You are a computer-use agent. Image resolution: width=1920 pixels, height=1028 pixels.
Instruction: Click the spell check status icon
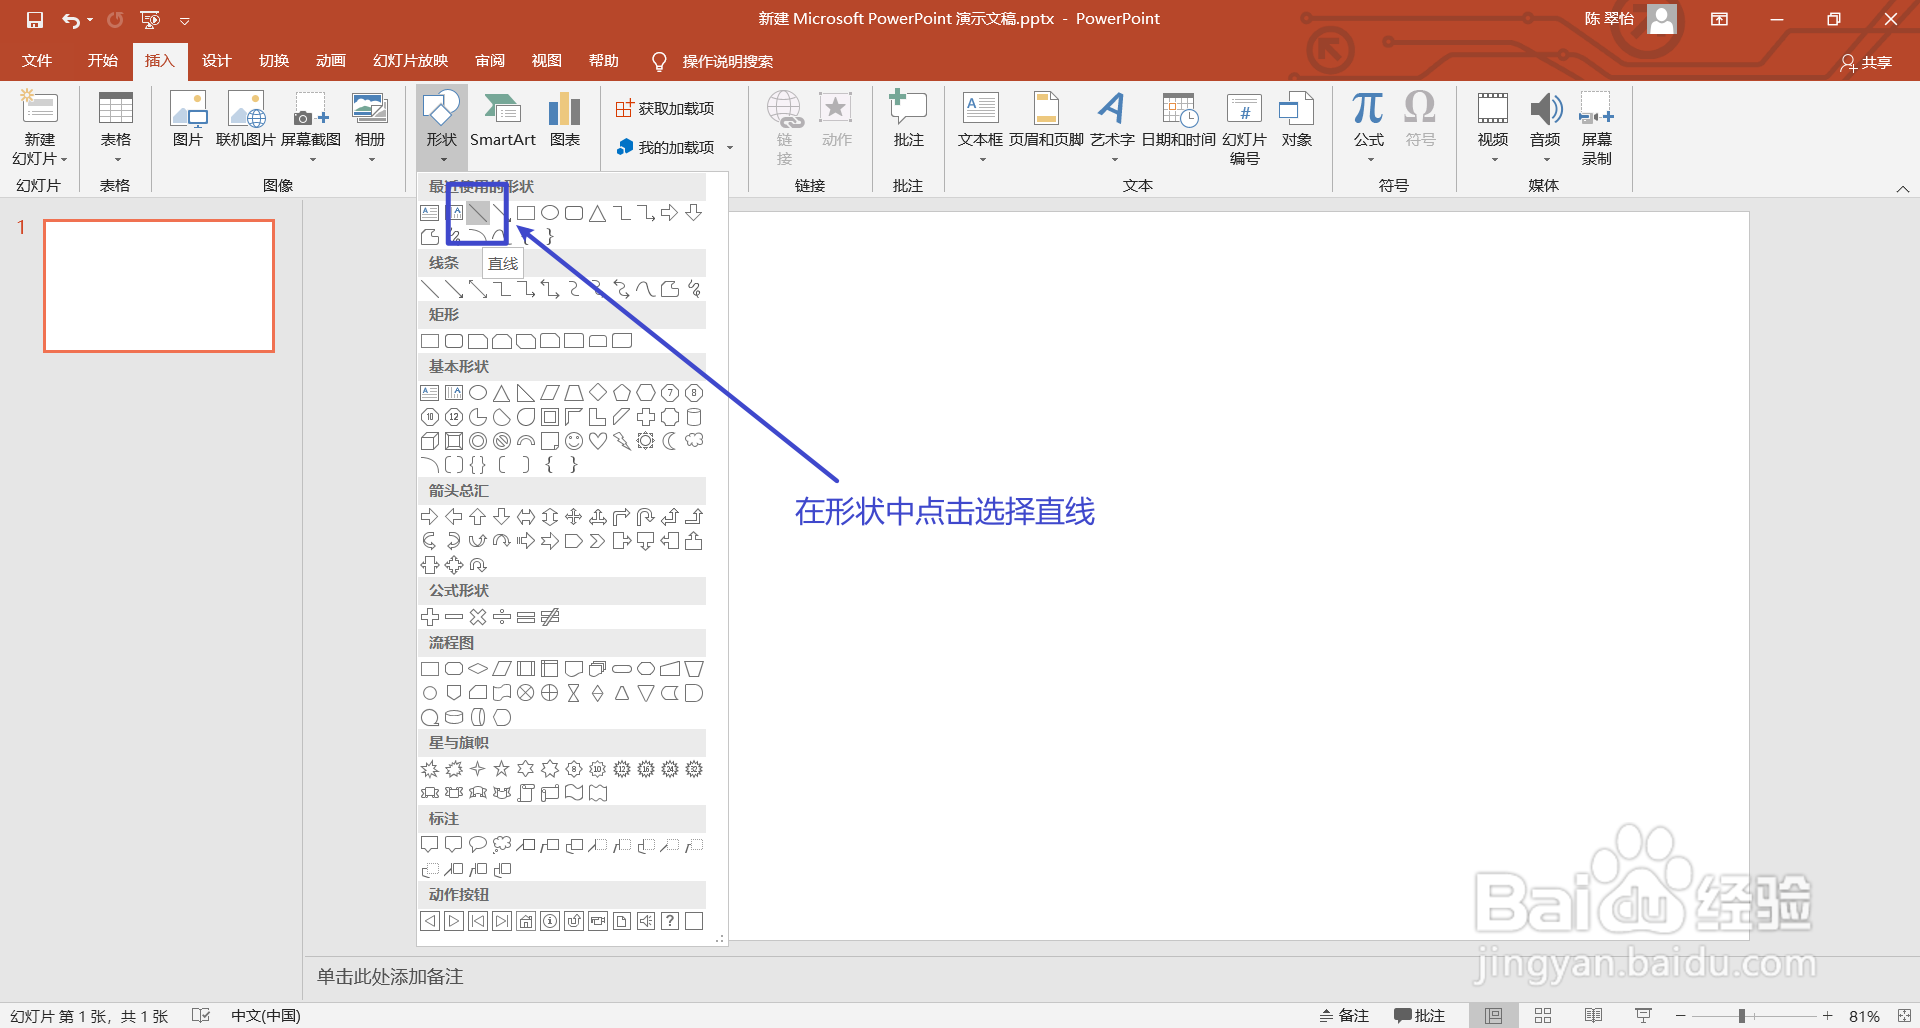coord(201,1016)
